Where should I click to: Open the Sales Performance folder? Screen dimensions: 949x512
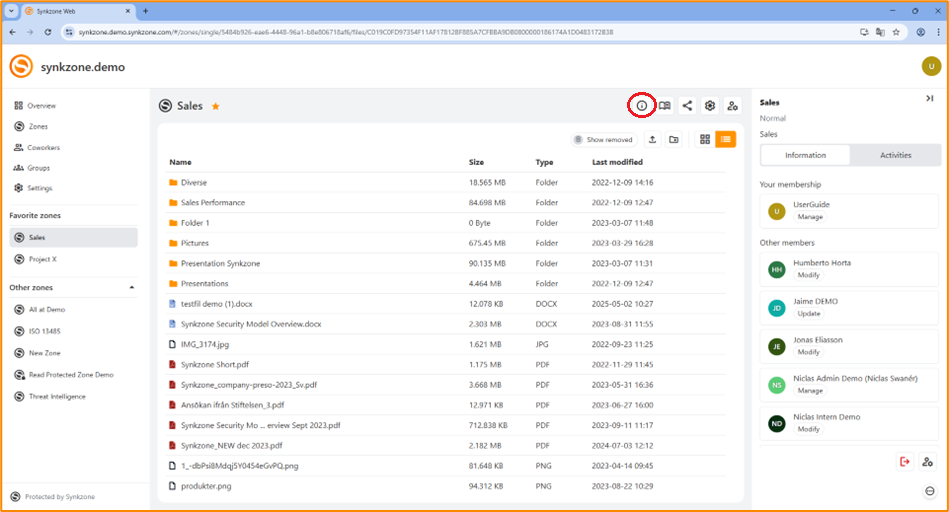[212, 203]
